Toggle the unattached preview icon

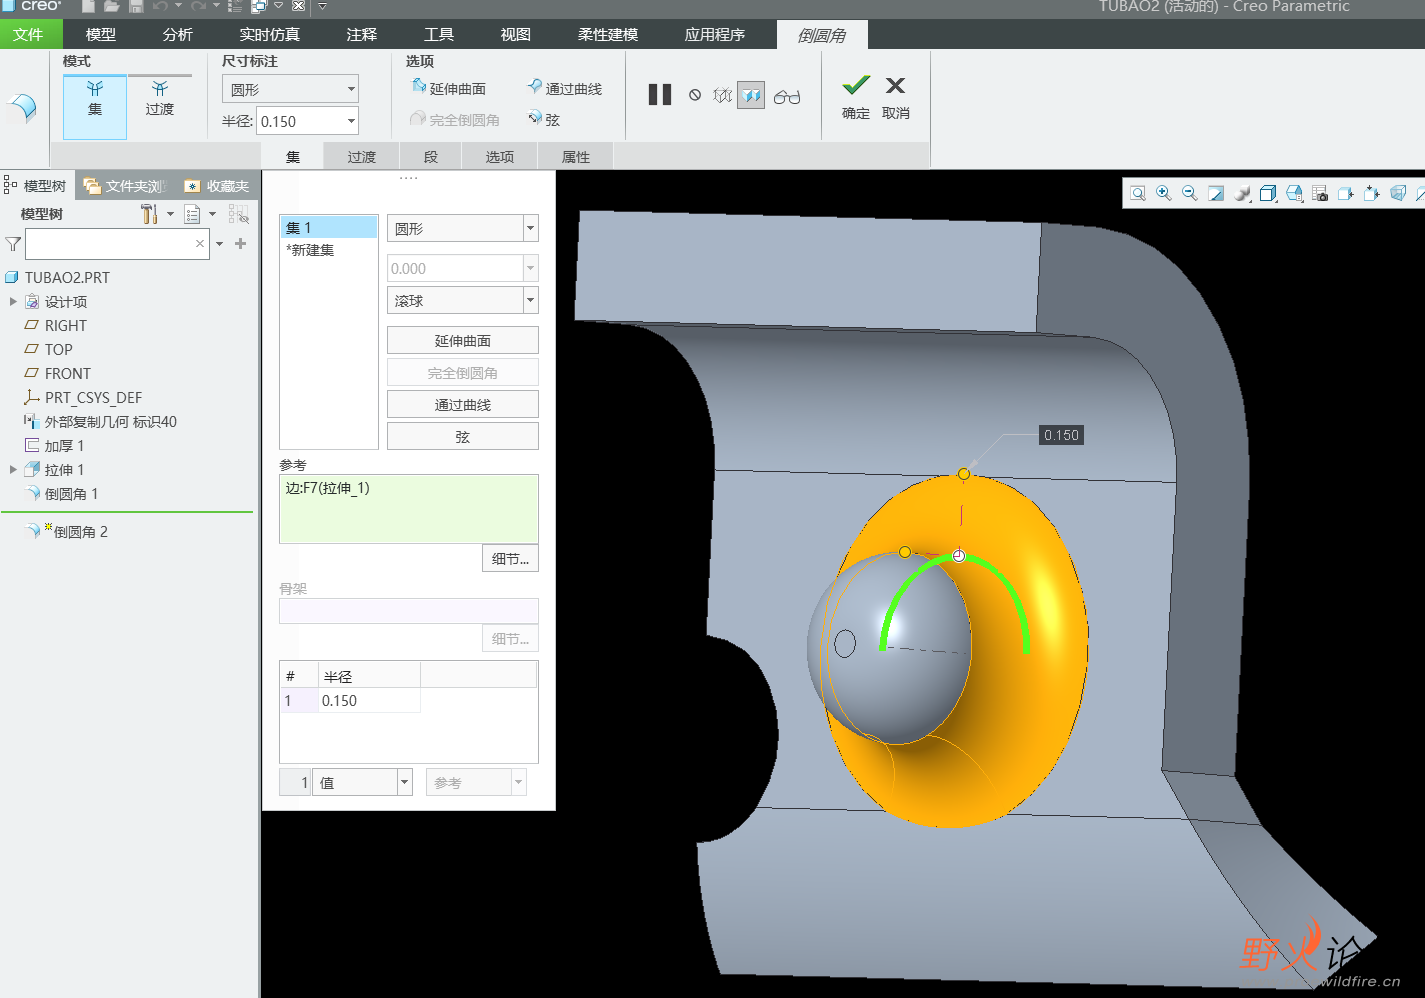[x=723, y=95]
